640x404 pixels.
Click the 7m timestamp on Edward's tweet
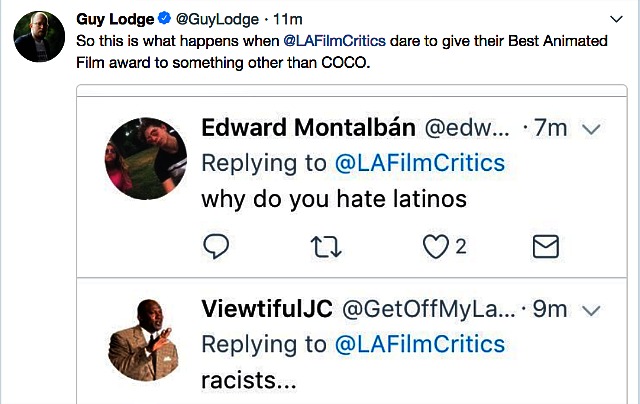(x=549, y=129)
